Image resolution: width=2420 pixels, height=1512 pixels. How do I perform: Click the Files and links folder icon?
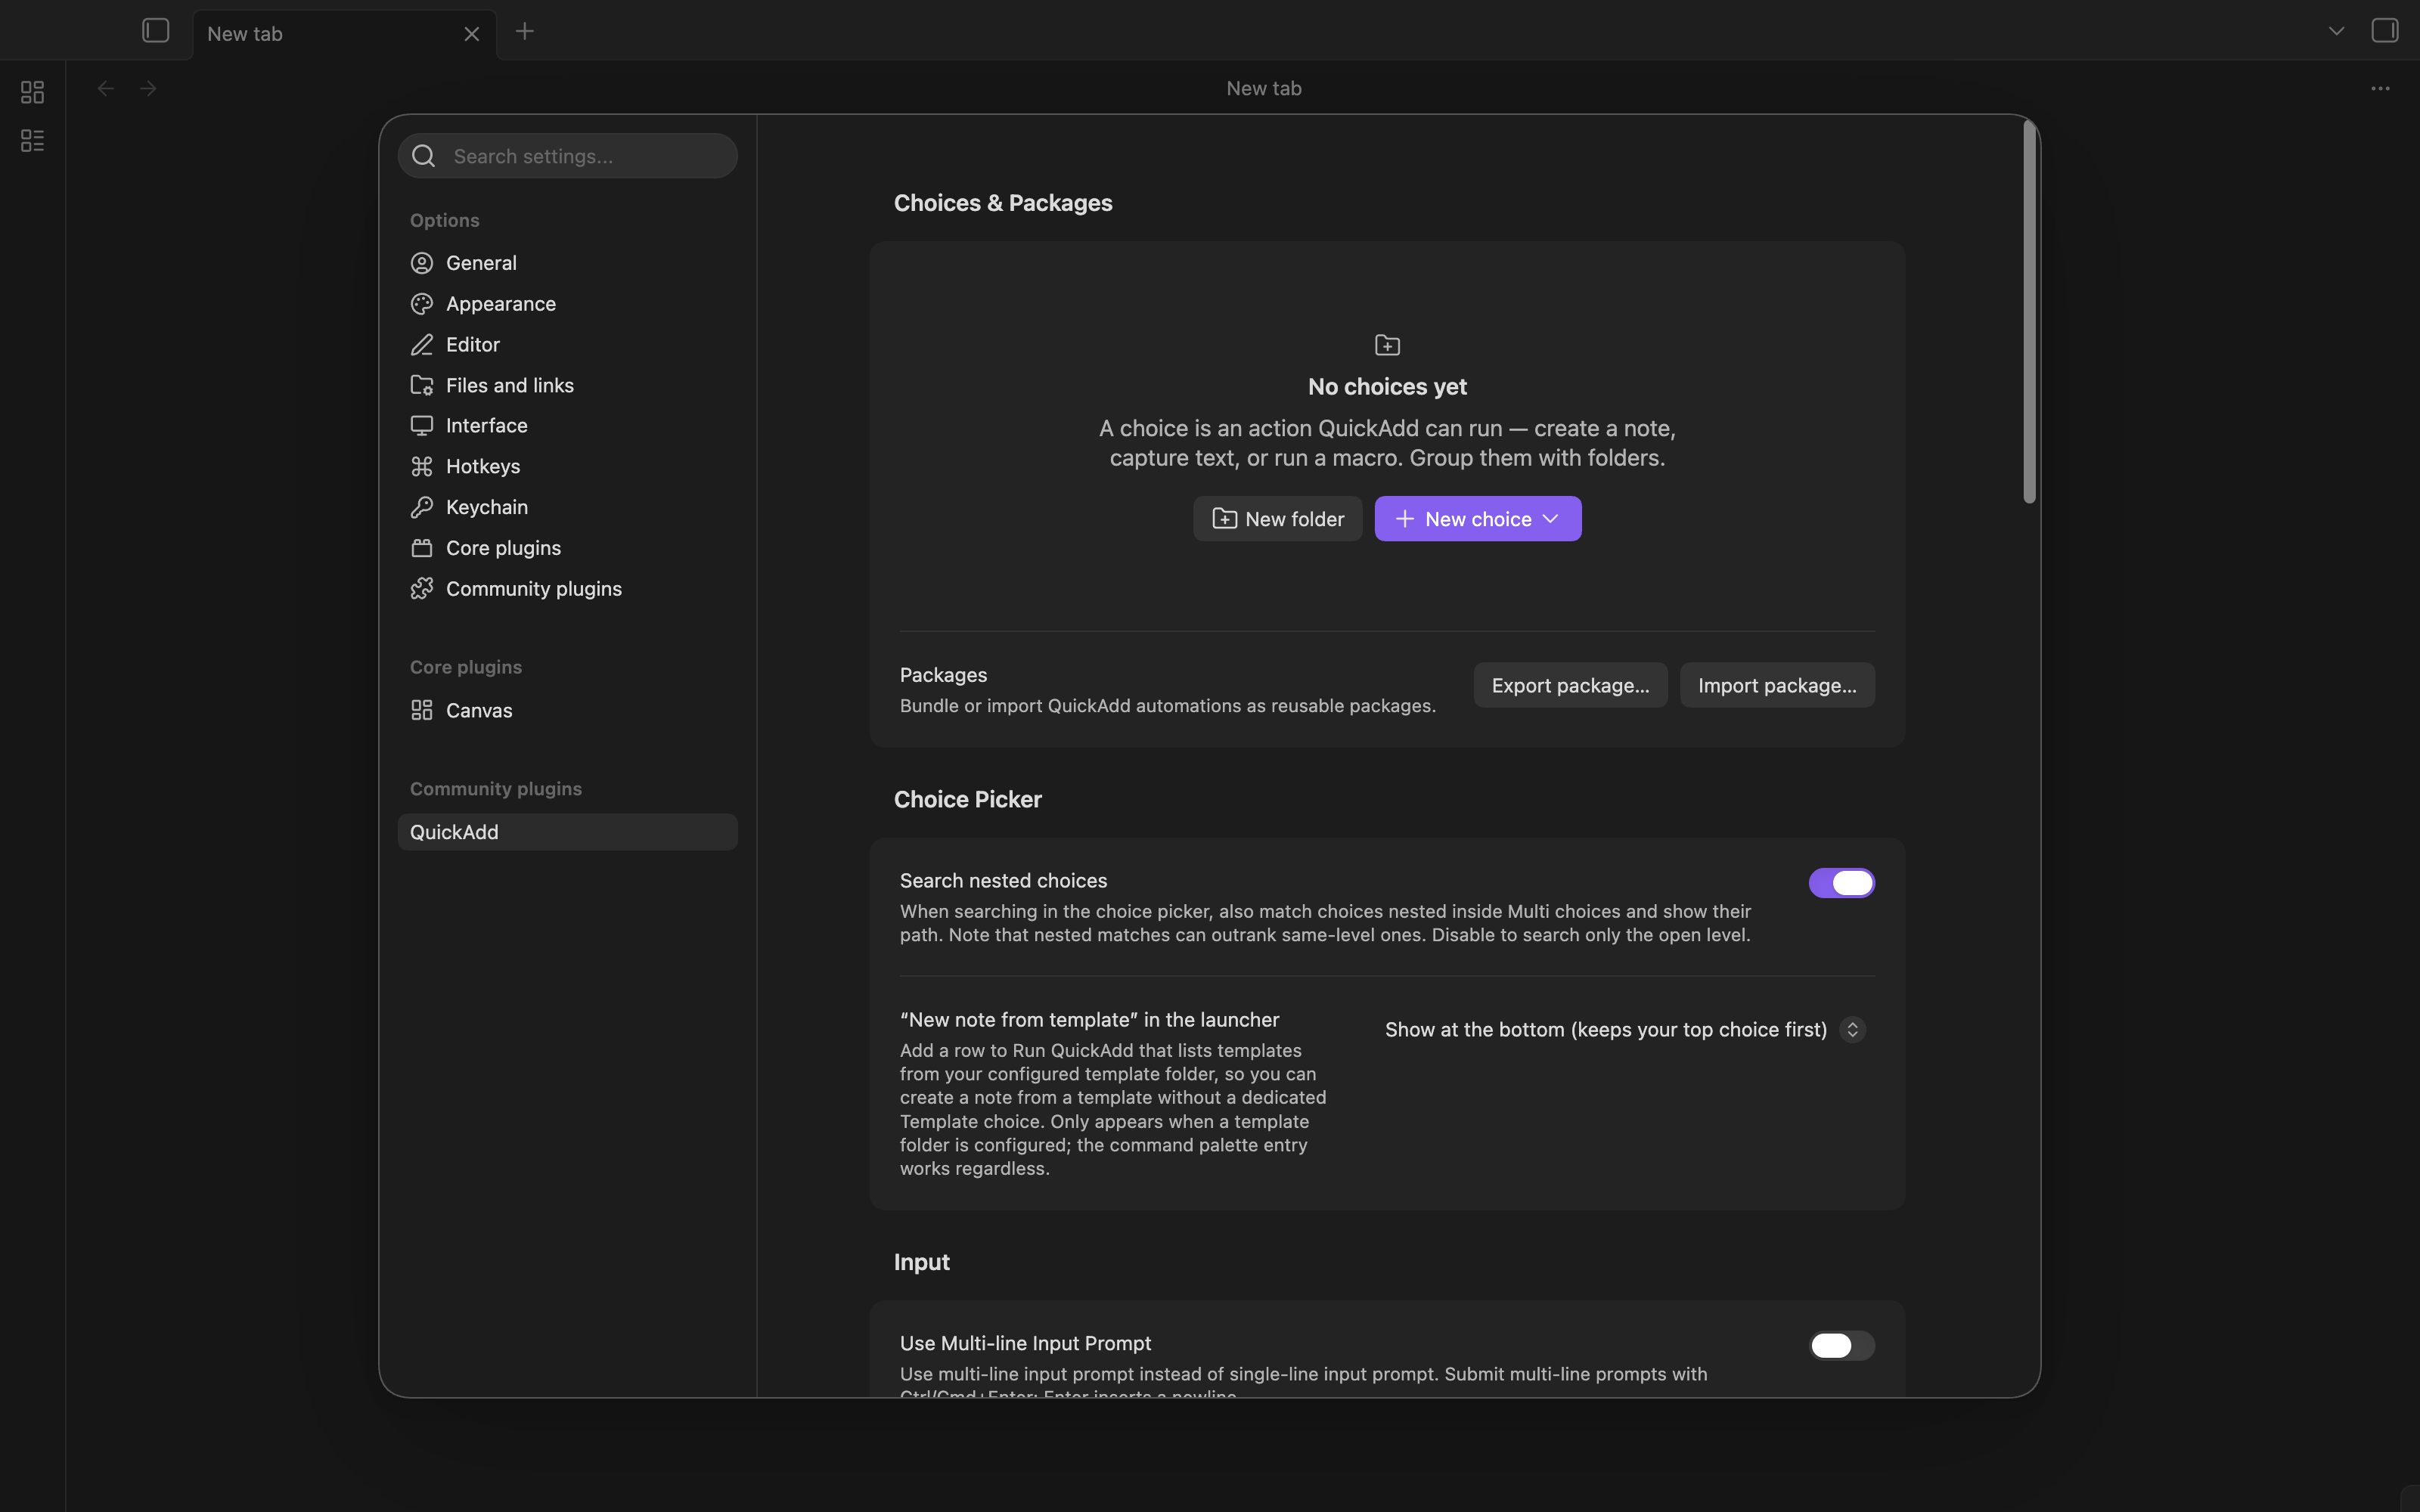(x=422, y=385)
